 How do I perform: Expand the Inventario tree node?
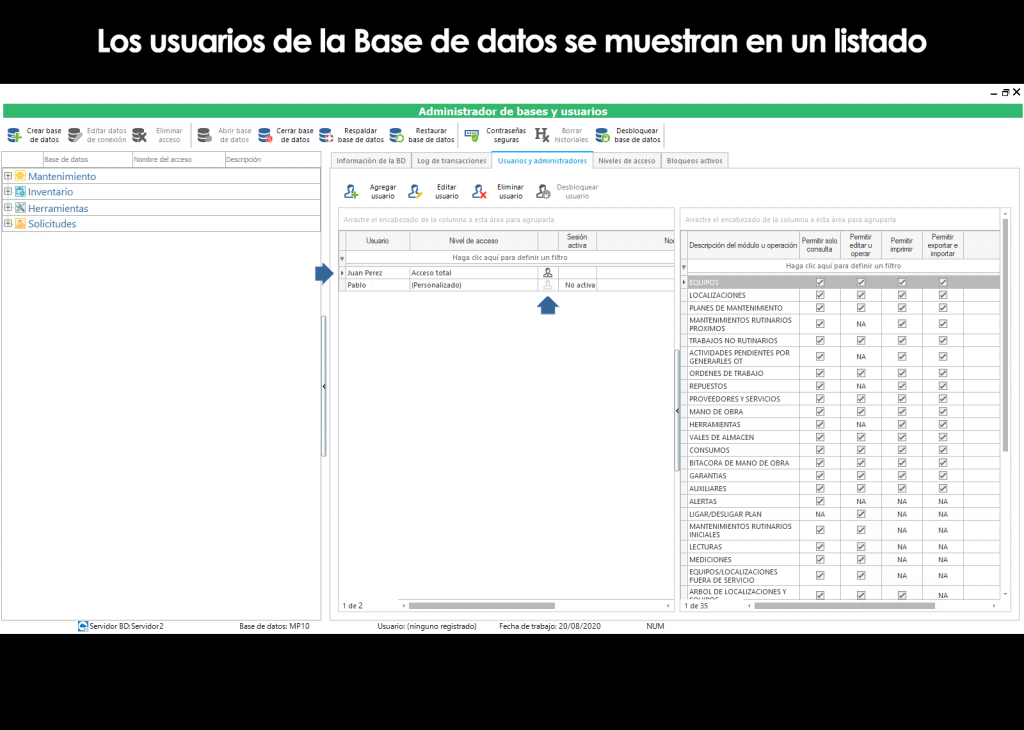(8, 191)
